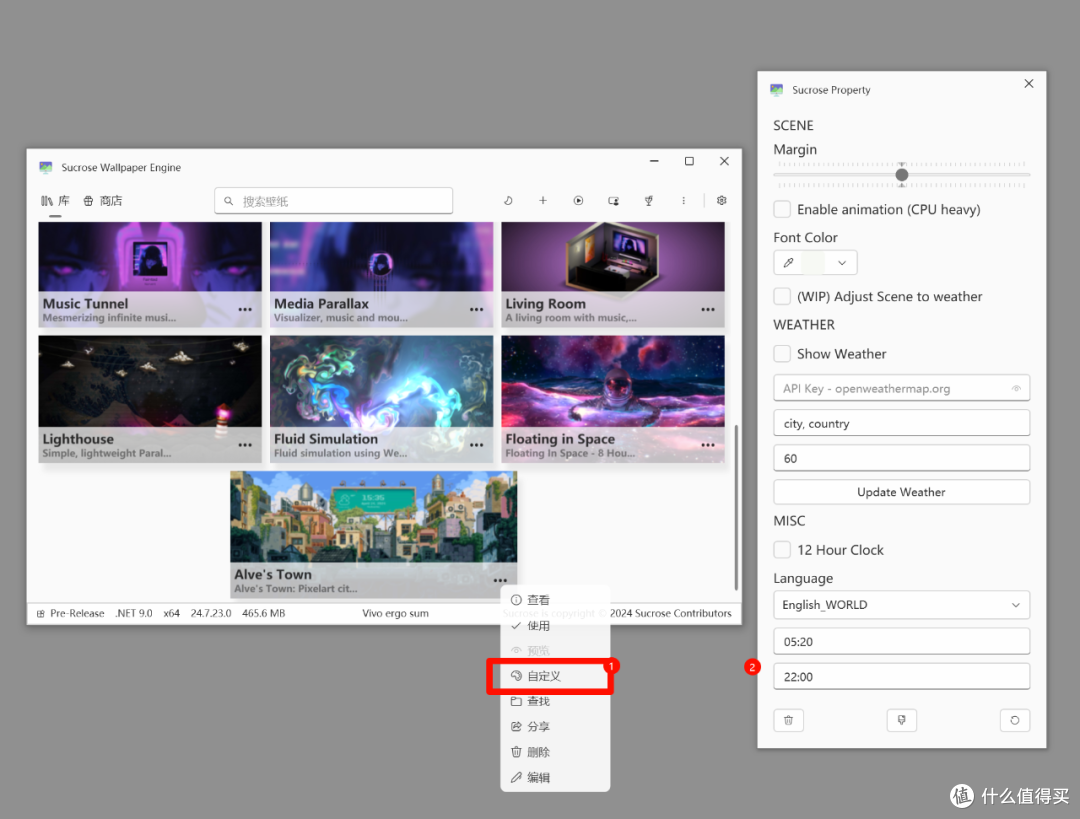Screen dimensions: 1080x819
Task: Click the play circle icon in toolbar
Action: (579, 200)
